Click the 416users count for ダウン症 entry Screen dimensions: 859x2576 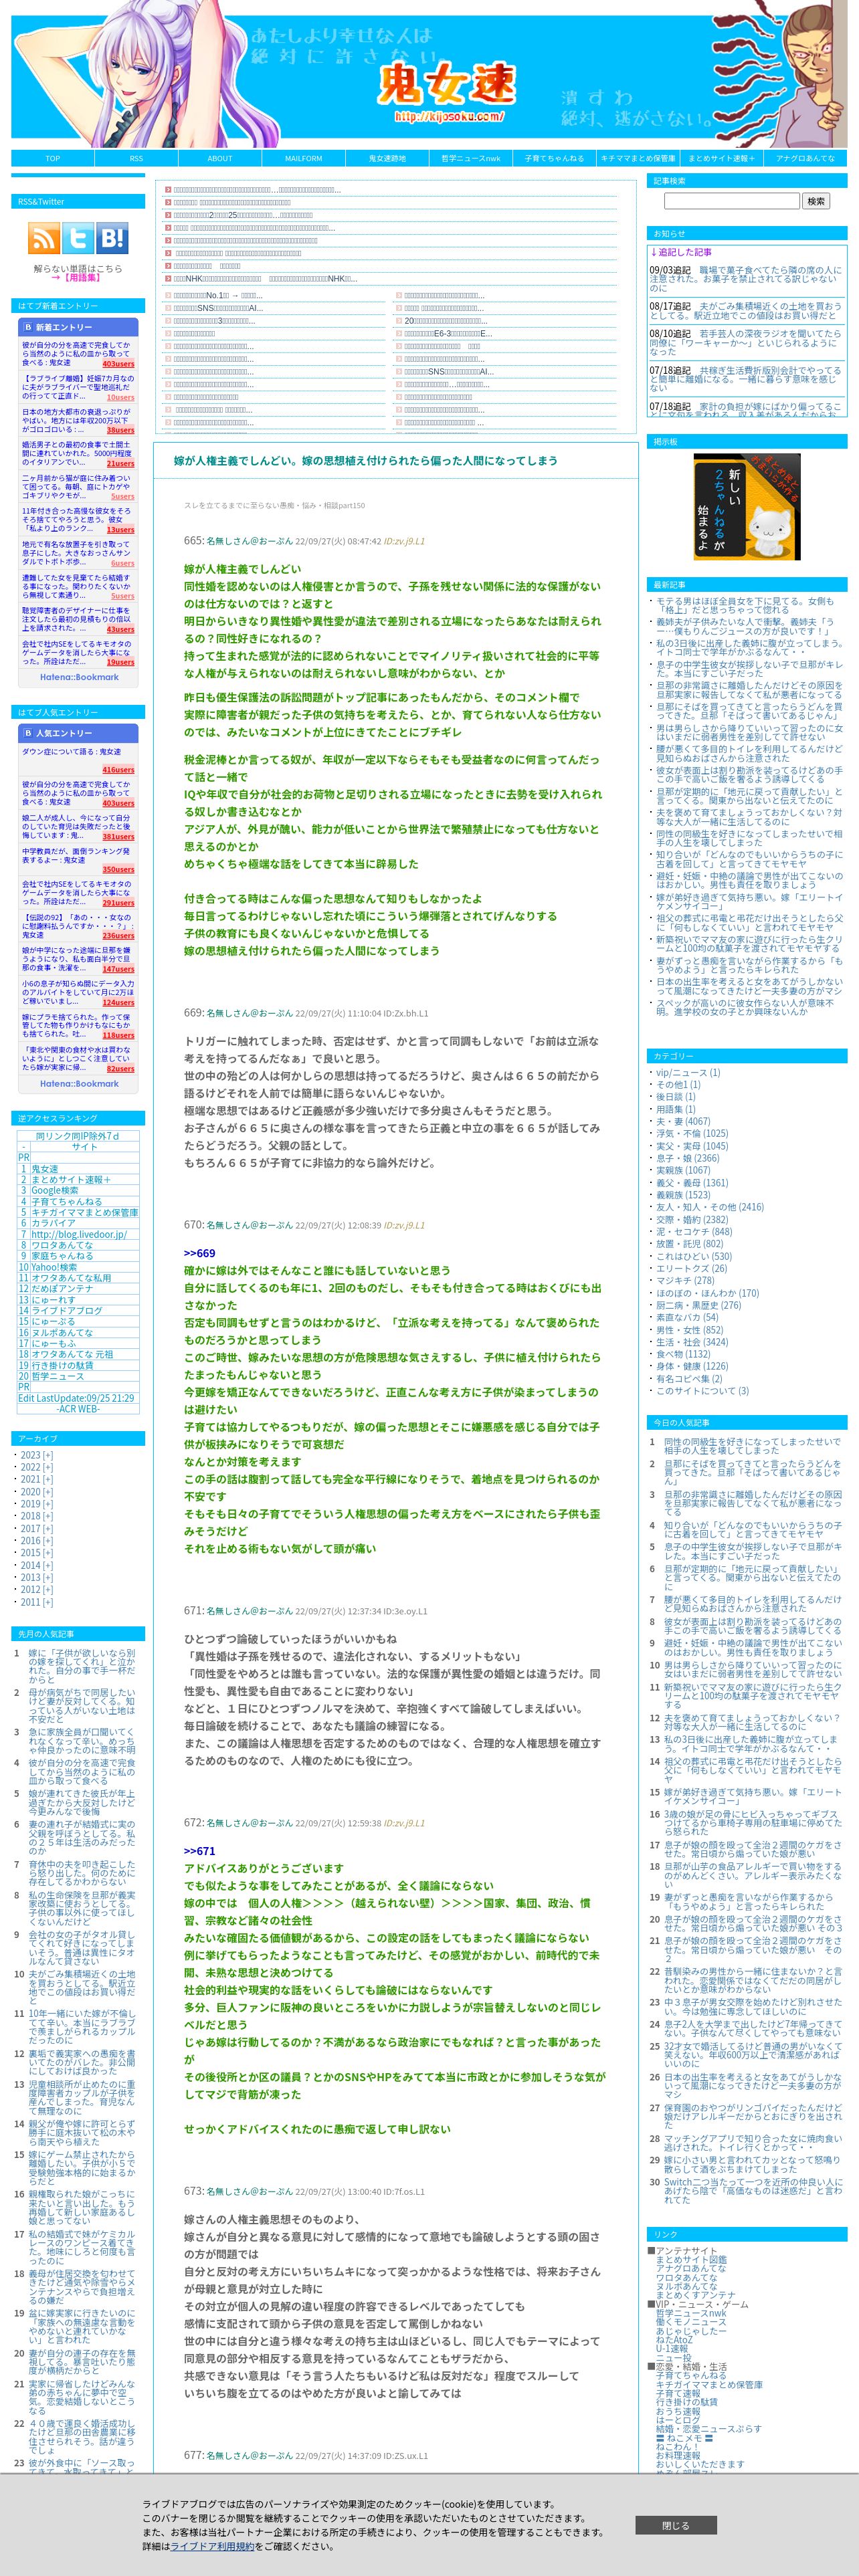tap(118, 770)
